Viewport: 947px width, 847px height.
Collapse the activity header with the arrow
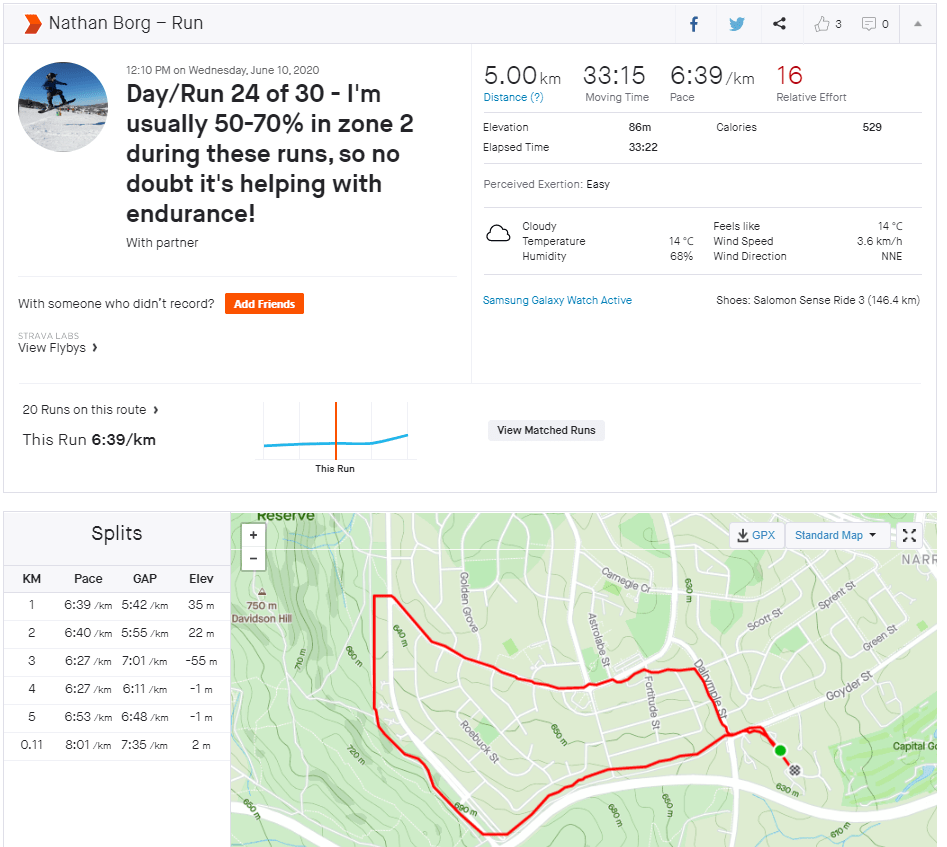point(918,24)
